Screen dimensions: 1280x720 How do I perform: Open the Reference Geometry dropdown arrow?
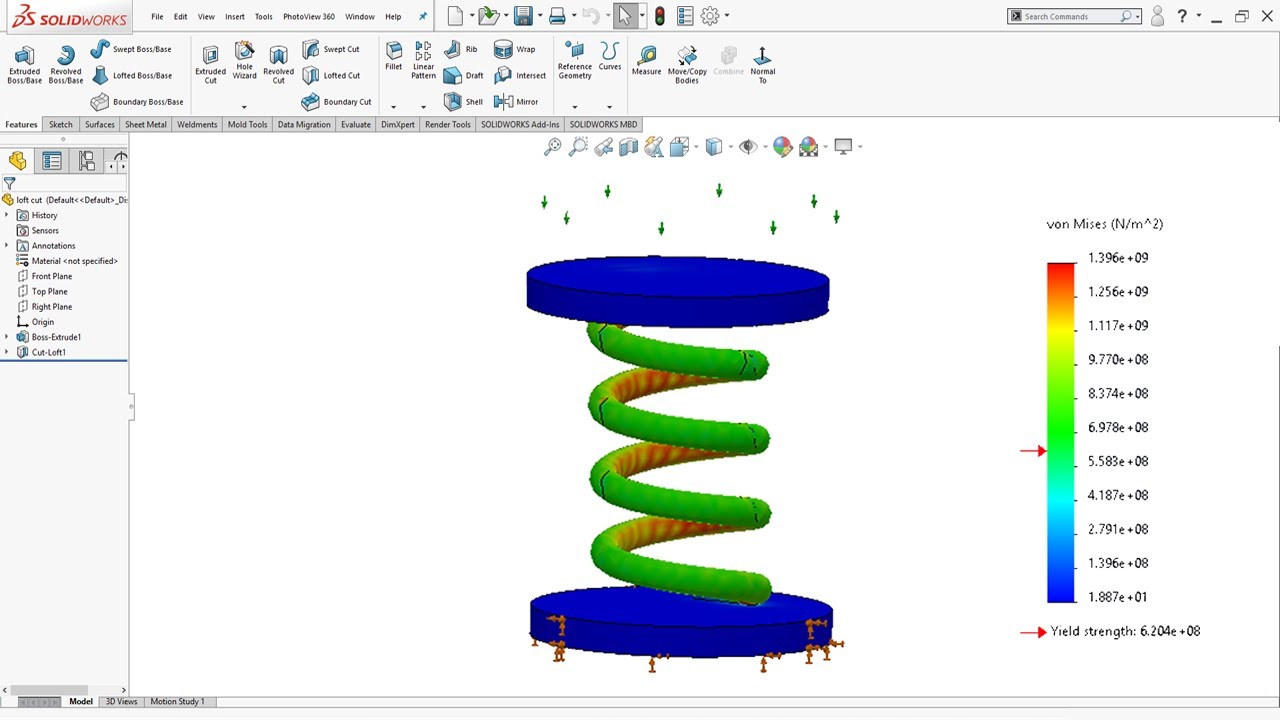[575, 107]
